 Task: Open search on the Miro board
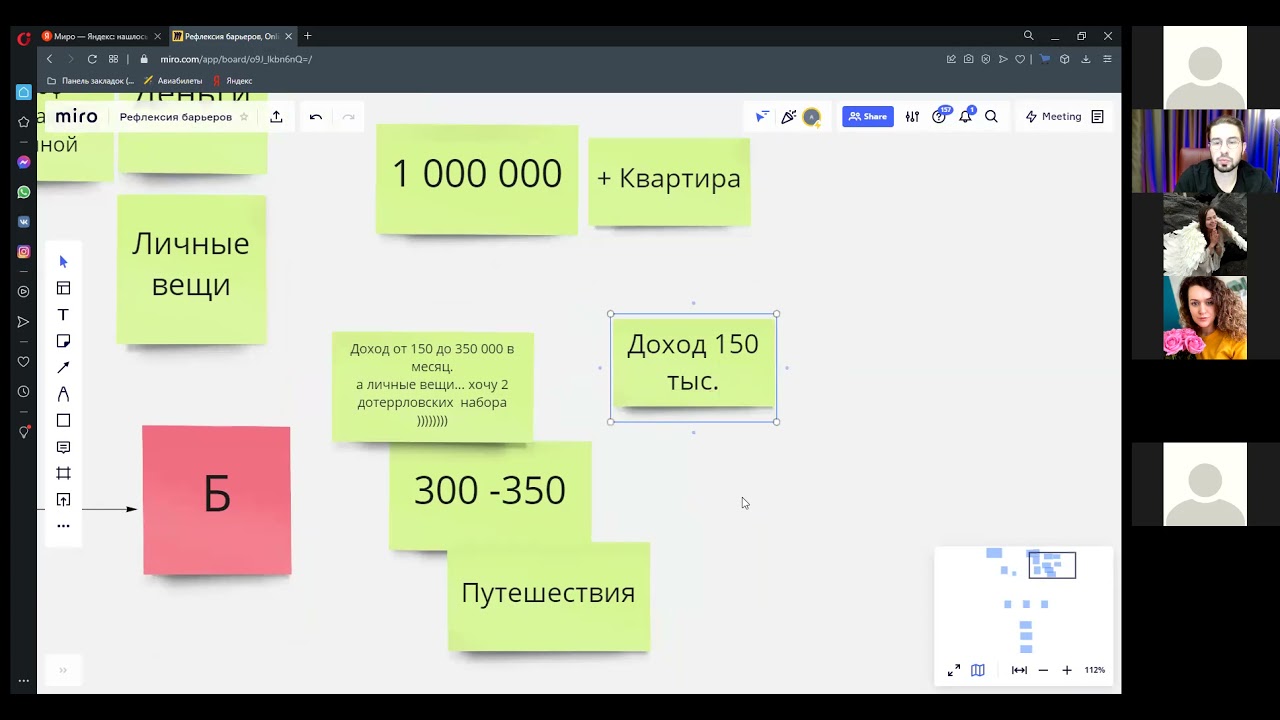point(991,117)
